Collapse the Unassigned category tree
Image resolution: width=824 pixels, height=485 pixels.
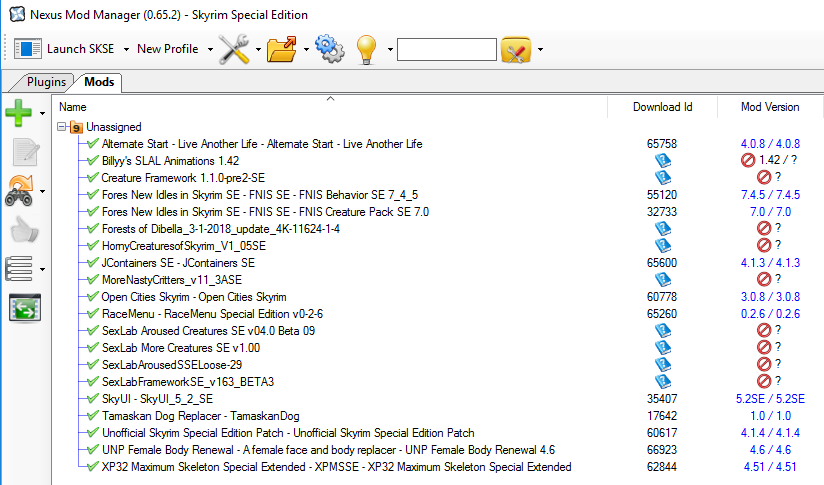click(61, 127)
